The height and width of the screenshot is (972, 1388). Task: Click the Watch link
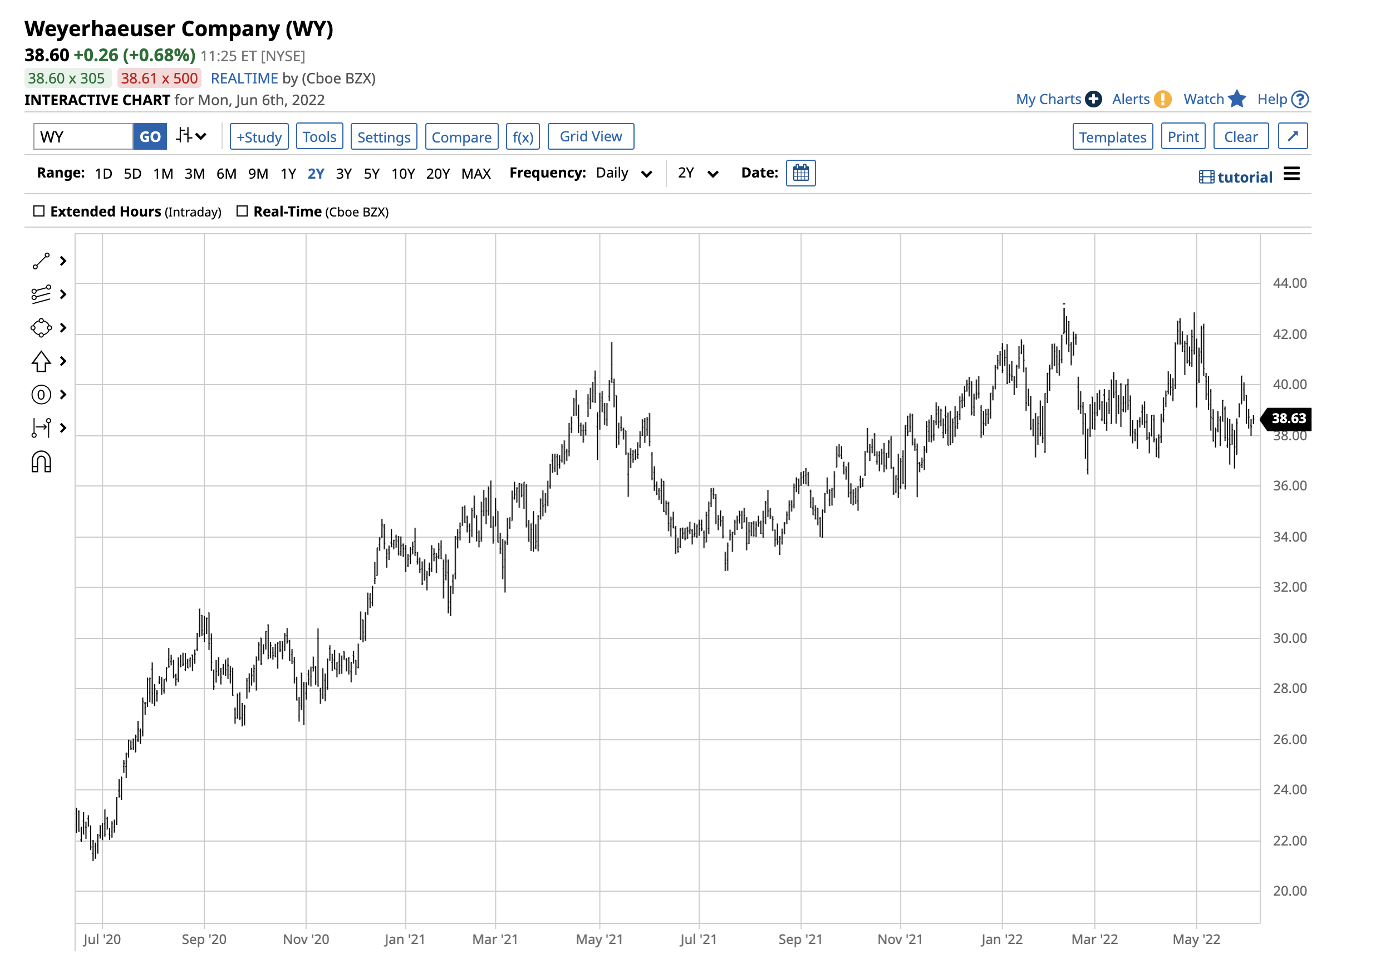[x=1204, y=99]
